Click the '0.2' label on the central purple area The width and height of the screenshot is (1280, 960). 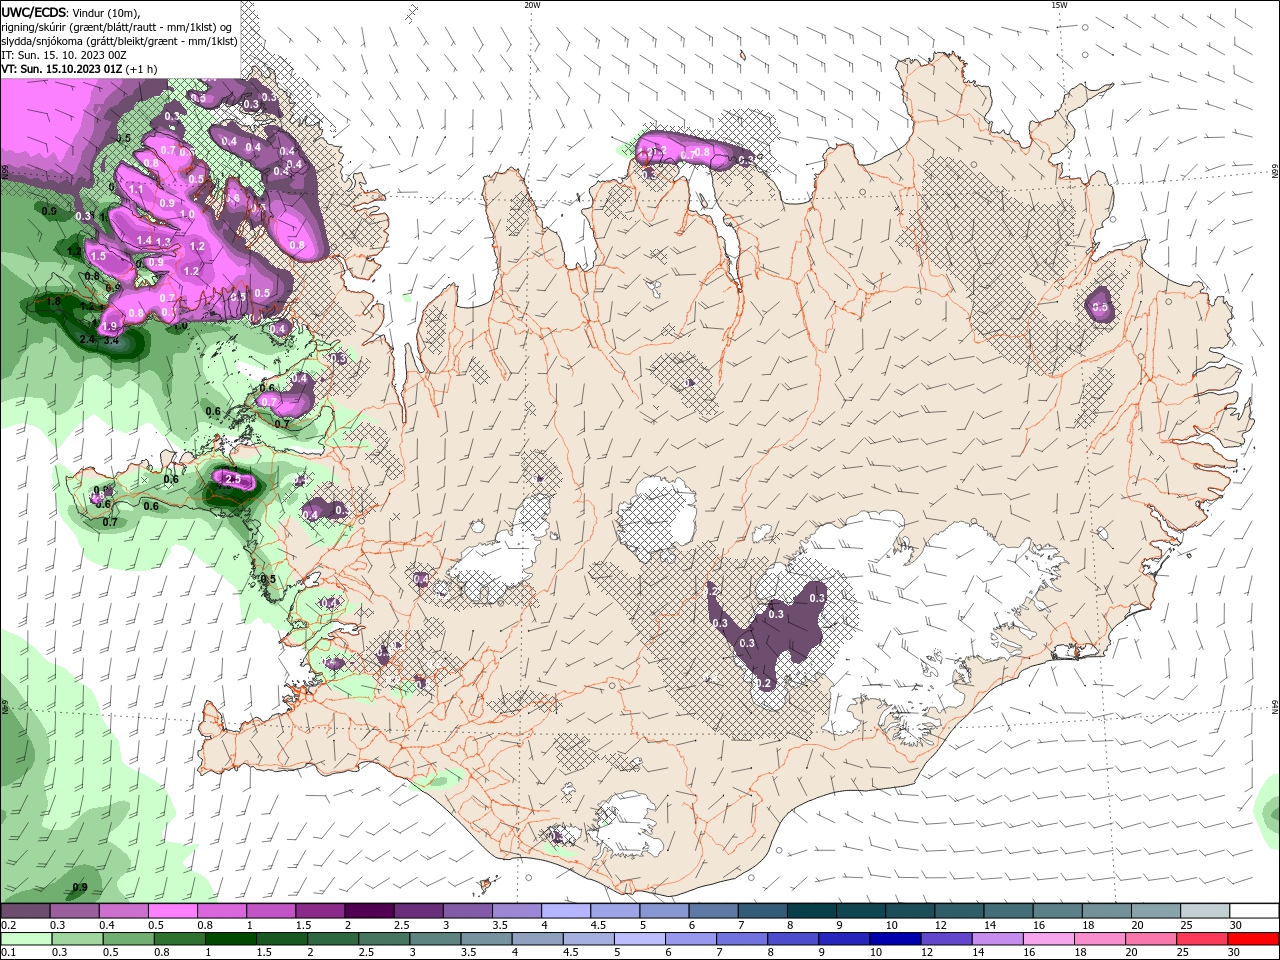[x=764, y=683]
